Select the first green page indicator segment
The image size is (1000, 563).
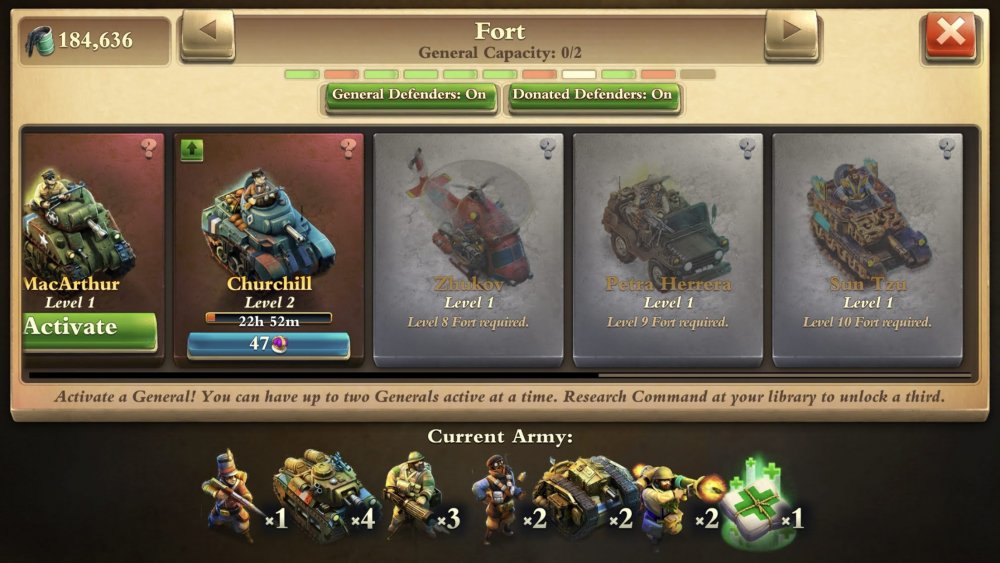[302, 75]
